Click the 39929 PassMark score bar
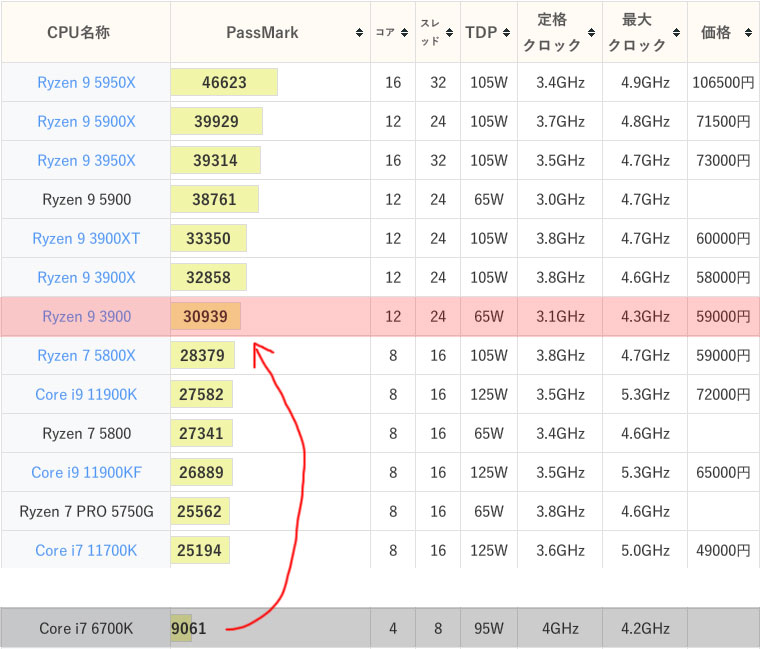This screenshot has height=649, width=760. (x=217, y=121)
